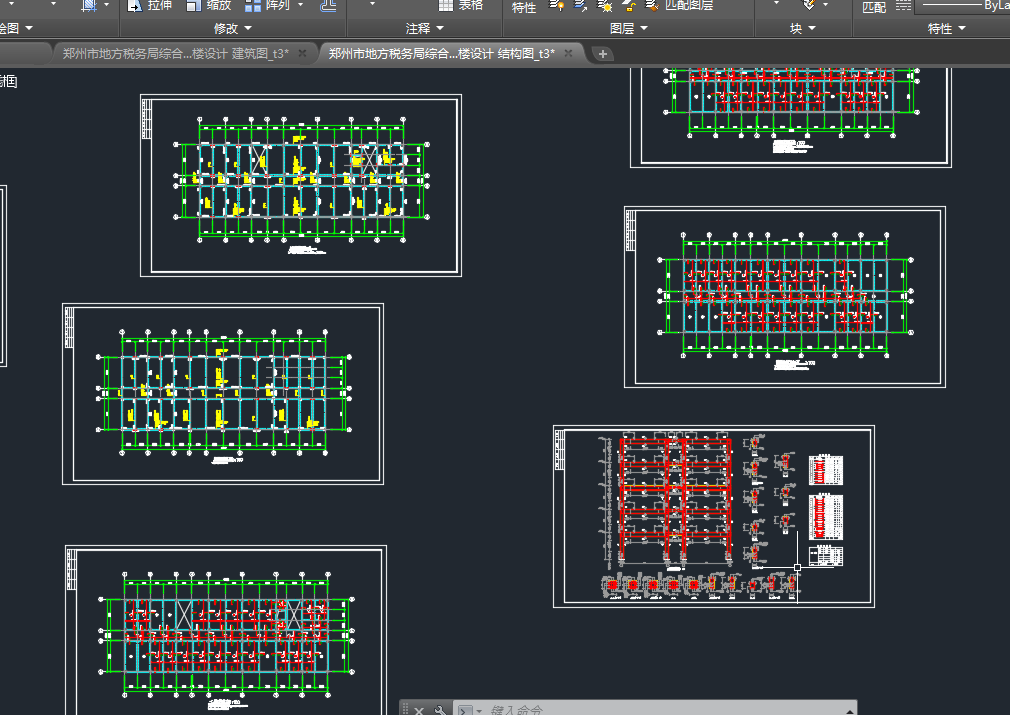This screenshot has width=1010, height=715.
Task: Click the block editor icon in the Block panel
Action: pos(809,5)
